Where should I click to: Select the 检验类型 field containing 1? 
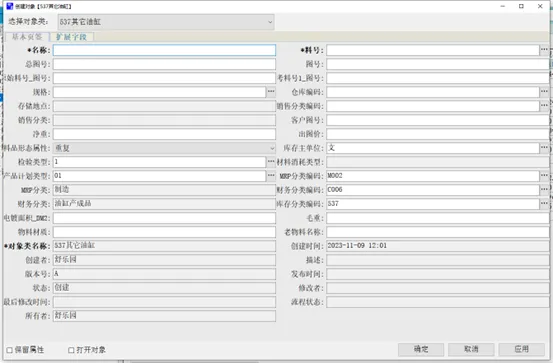(x=159, y=162)
